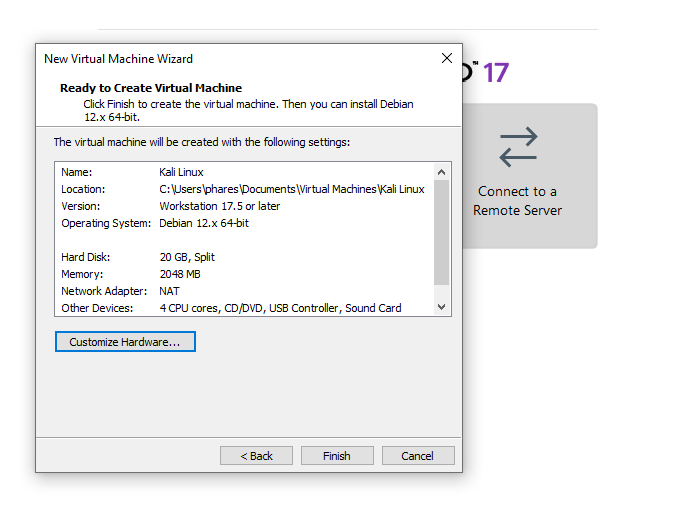Click the 'Memory:' label
The width and height of the screenshot is (677, 514).
point(82,274)
